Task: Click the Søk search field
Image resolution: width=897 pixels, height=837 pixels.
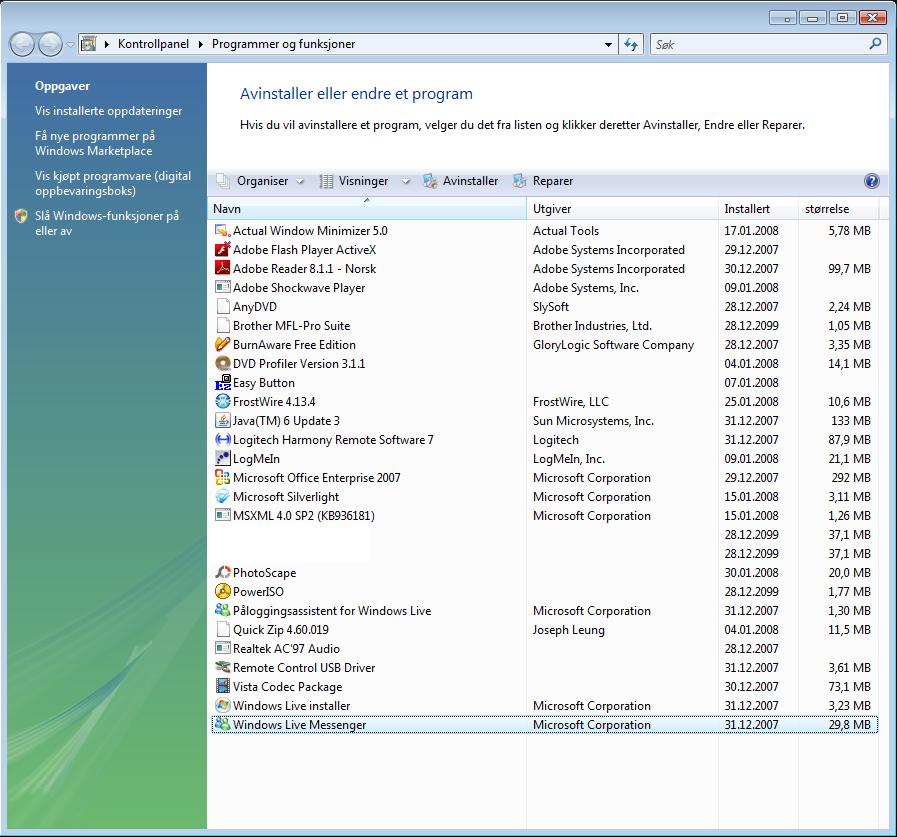Action: pos(759,44)
